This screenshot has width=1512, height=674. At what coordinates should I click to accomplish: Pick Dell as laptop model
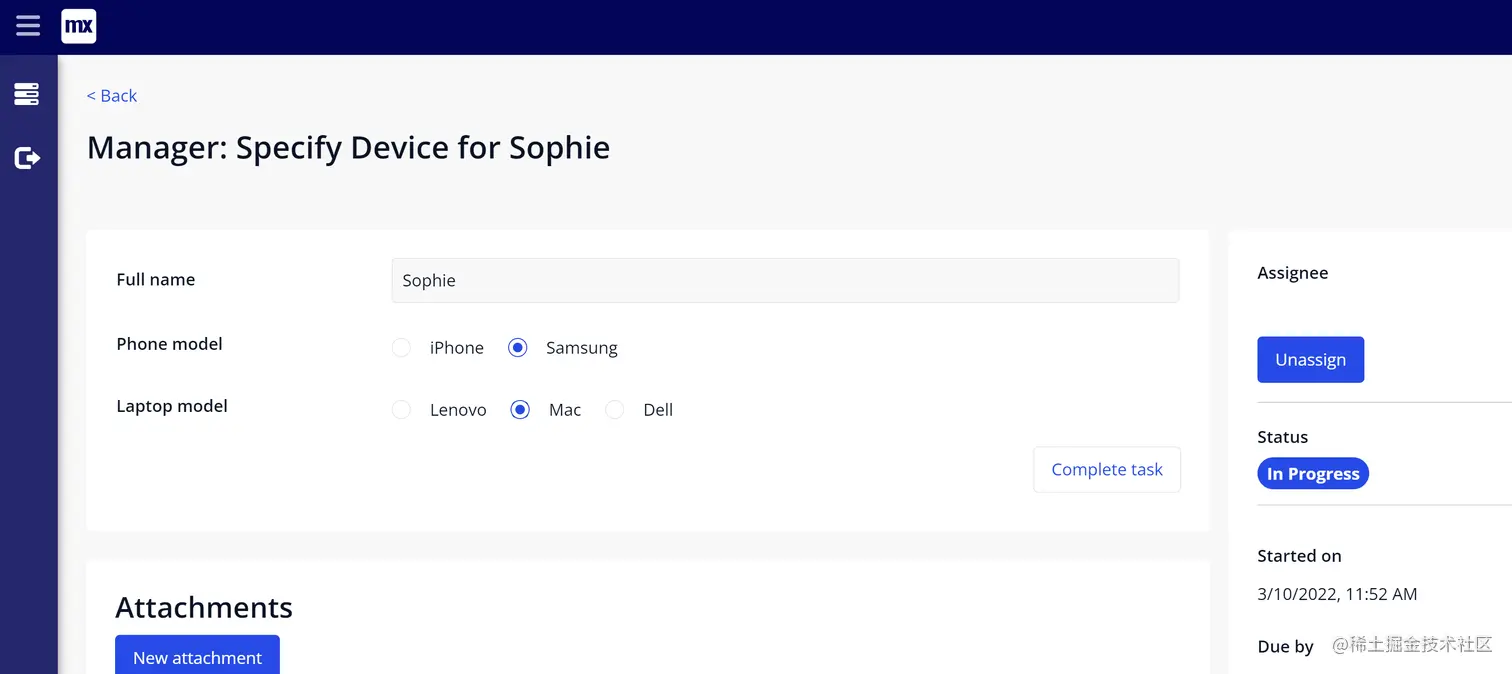click(615, 410)
